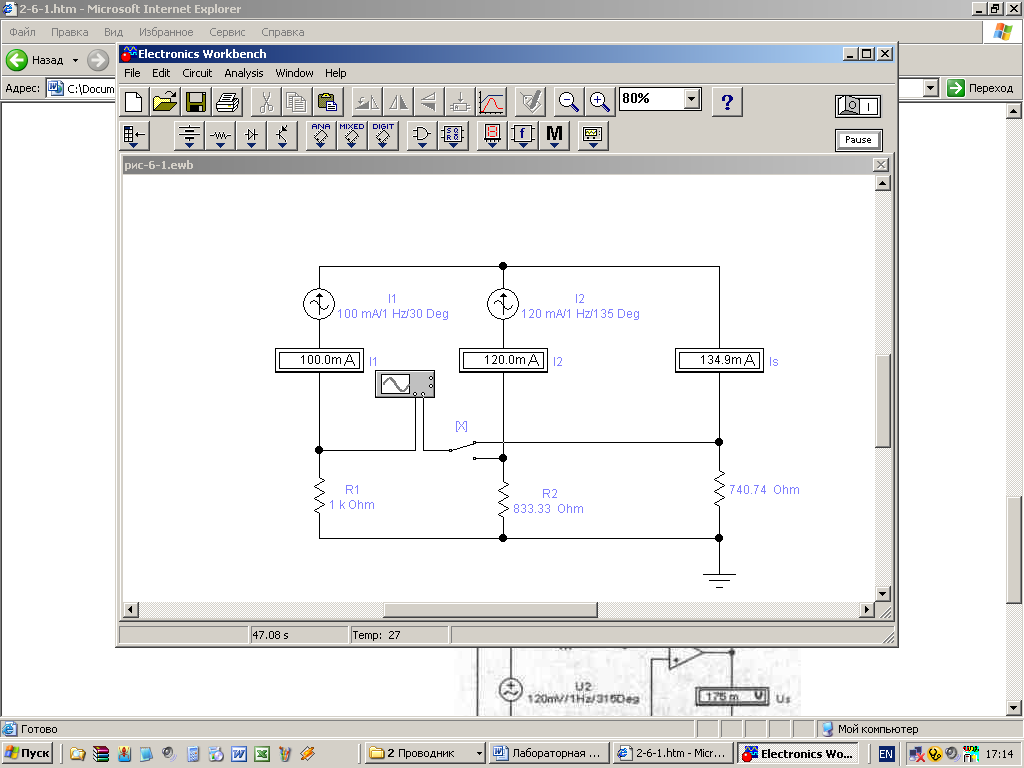Click the Pause simulation button
Viewport: 1024px width, 768px height.
click(x=858, y=140)
